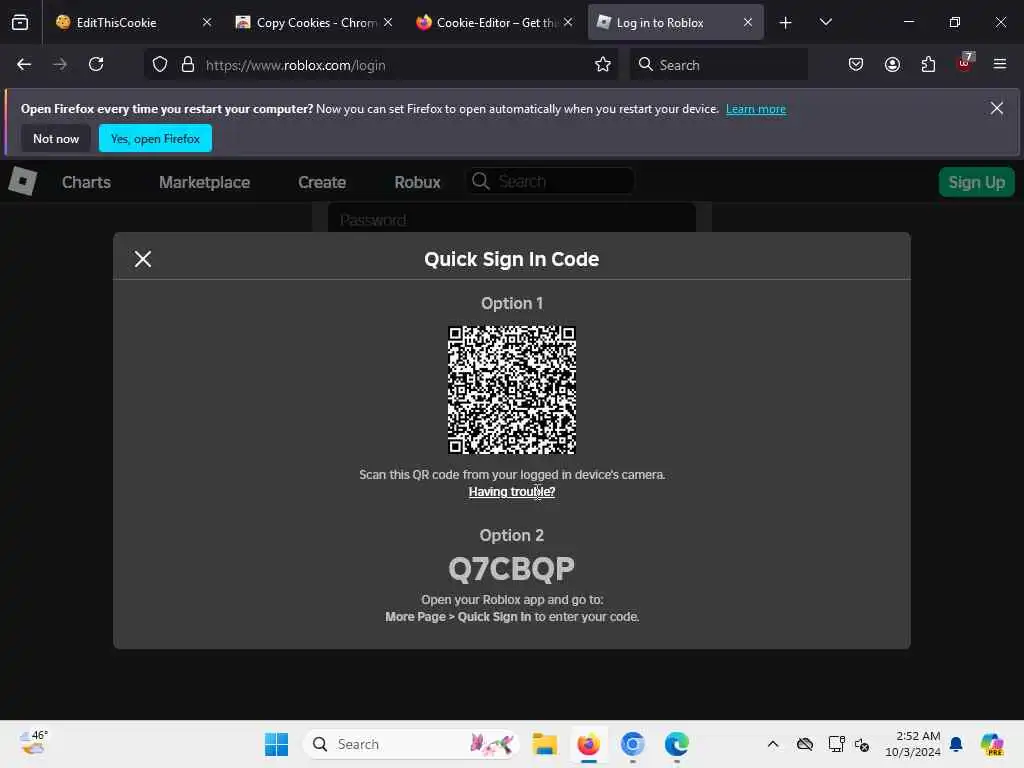Click the Roblox site Search box
This screenshot has height=768, width=1024.
click(550, 181)
